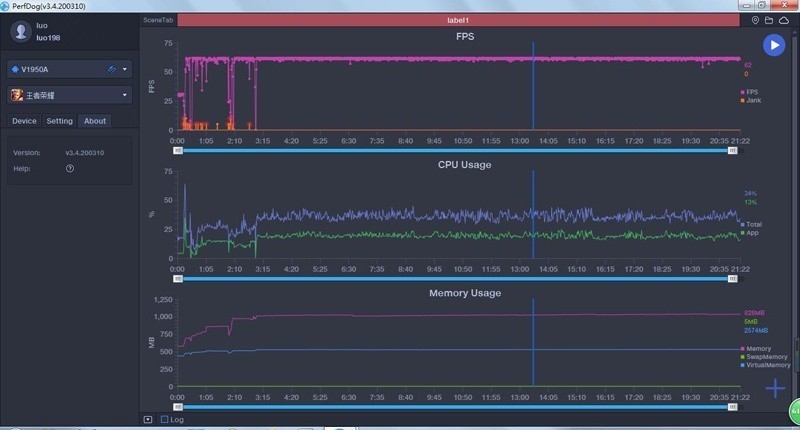Image resolution: width=800 pixels, height=430 pixels.
Task: Switch to the Setting tab
Action: coord(60,121)
